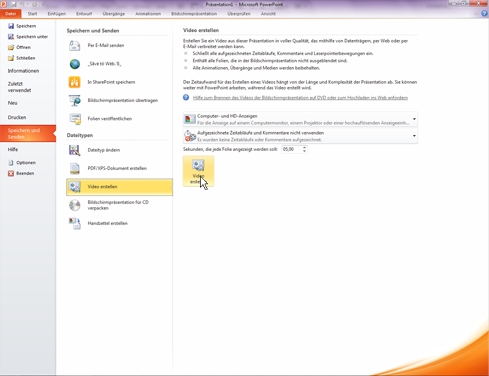Click the CD icon for Bildschirmpräsentation verpacken
Image resolution: width=489 pixels, height=376 pixels.
pos(75,205)
